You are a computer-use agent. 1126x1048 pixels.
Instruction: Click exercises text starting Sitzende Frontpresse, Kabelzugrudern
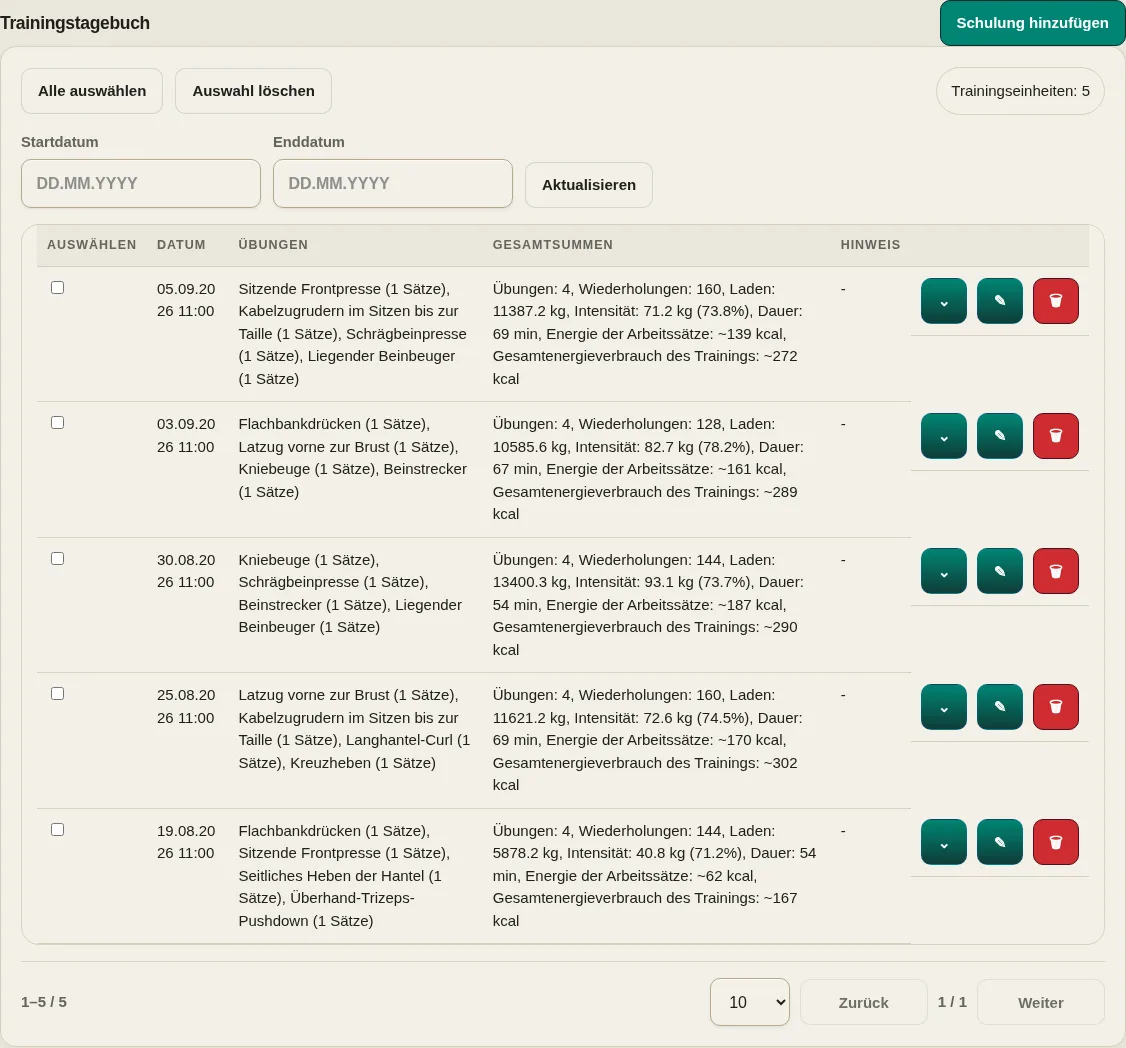[353, 334]
